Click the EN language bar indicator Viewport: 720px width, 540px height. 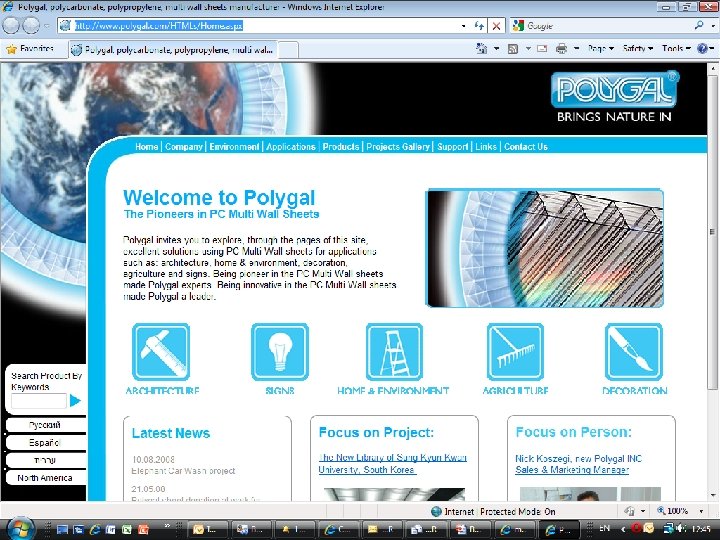604,529
